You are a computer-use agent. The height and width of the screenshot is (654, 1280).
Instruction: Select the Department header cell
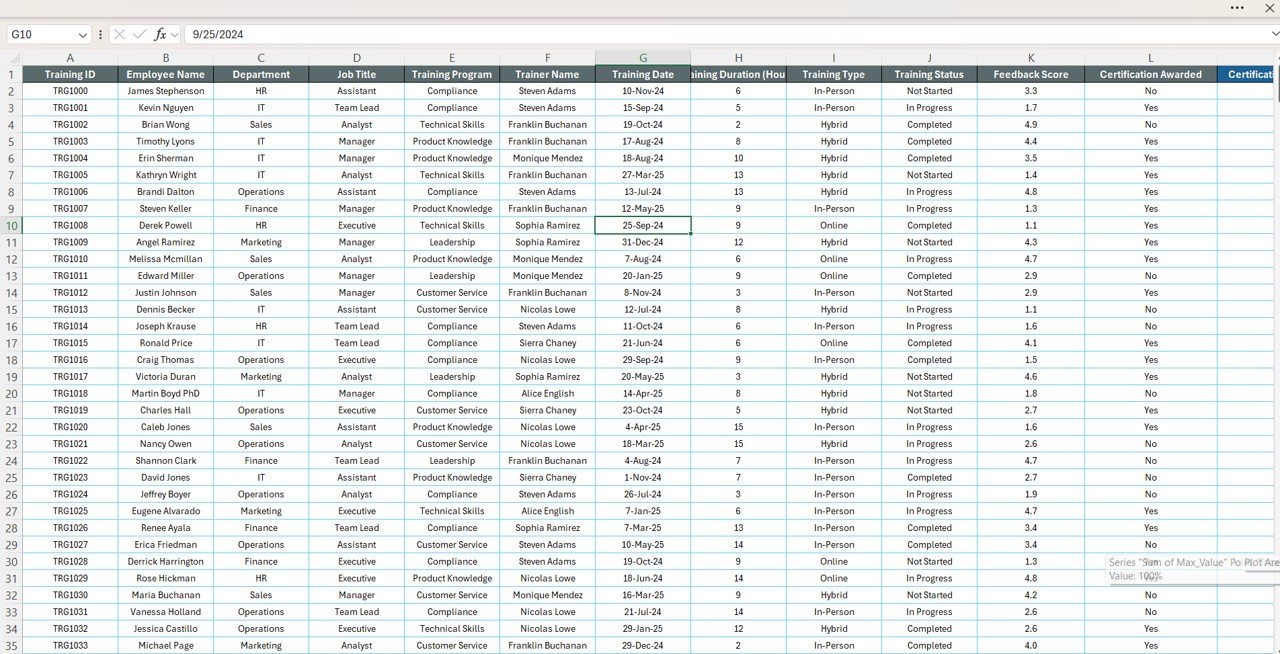[x=261, y=73]
